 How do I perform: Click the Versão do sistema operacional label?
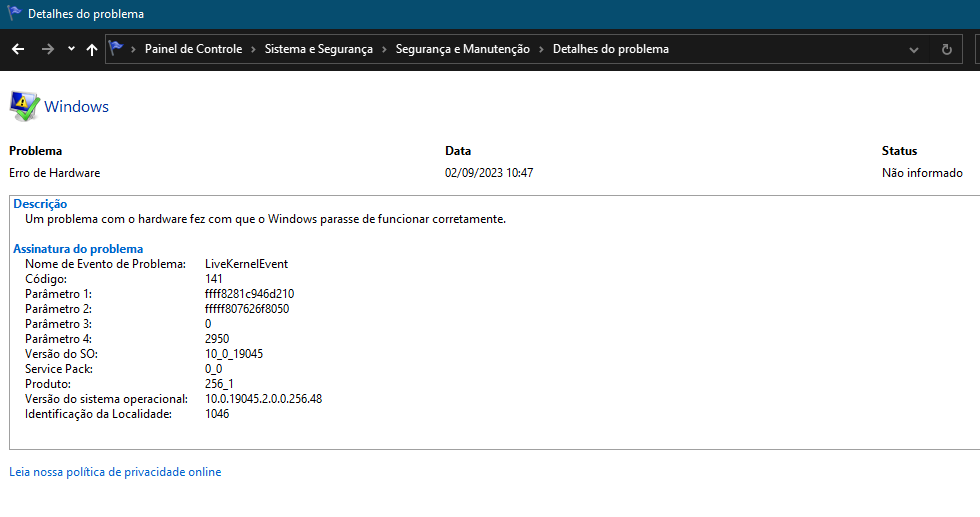(106, 399)
